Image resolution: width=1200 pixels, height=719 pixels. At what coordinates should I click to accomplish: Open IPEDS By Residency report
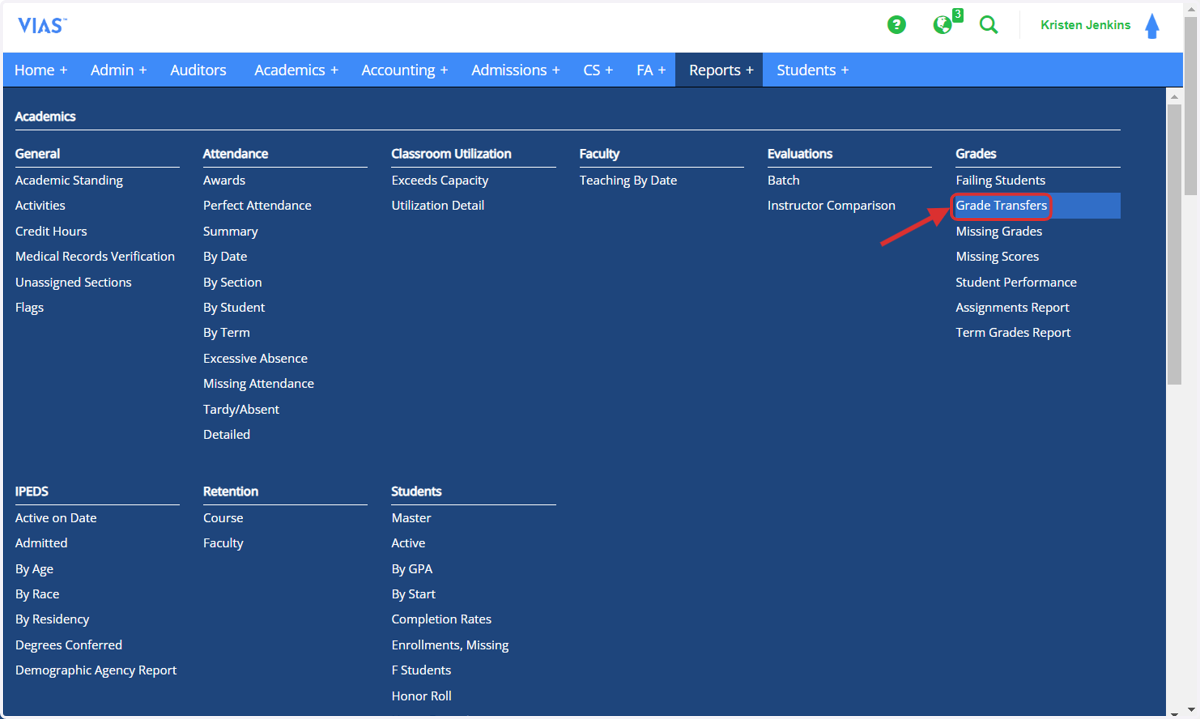[x=52, y=619]
